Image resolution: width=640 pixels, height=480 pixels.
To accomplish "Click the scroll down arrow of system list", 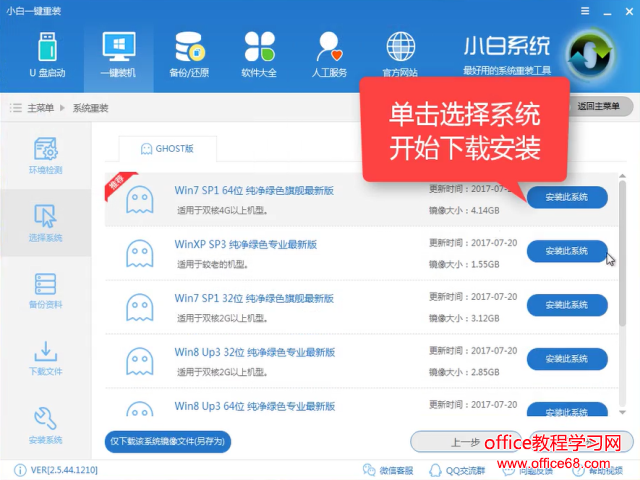I will 622,413.
